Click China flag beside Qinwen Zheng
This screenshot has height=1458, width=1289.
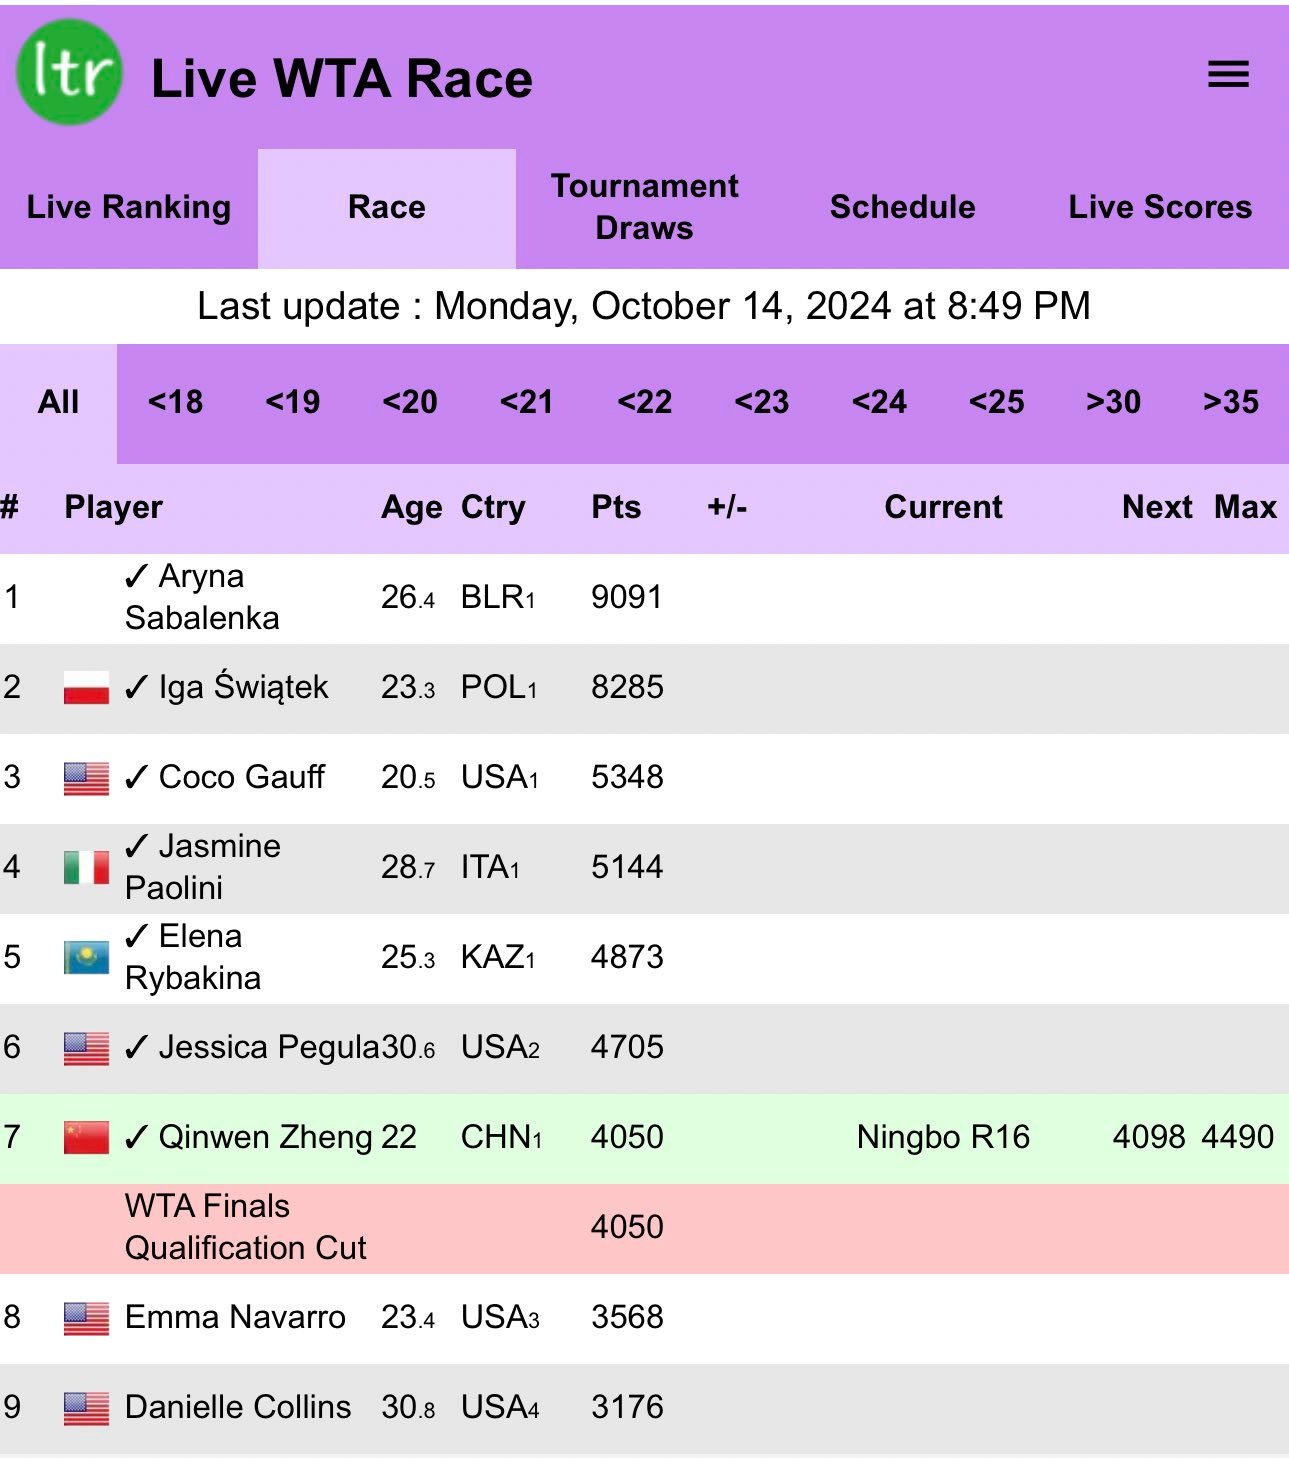86,1138
